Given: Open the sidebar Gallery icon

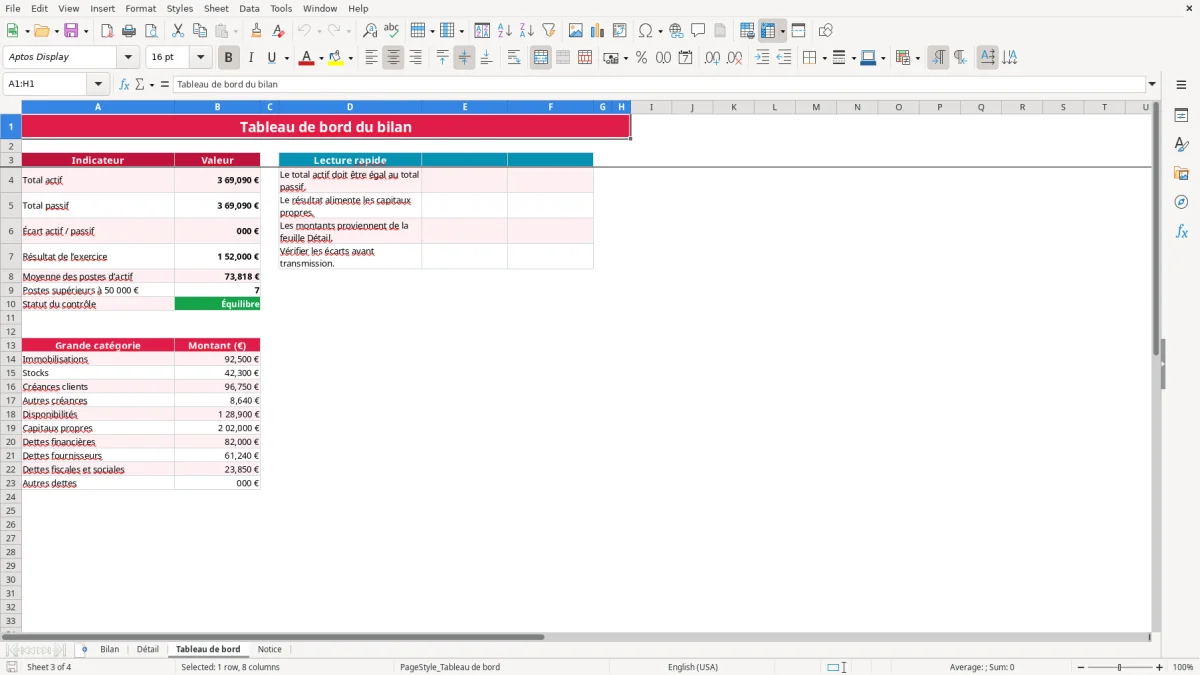Looking at the screenshot, I should [x=1181, y=174].
